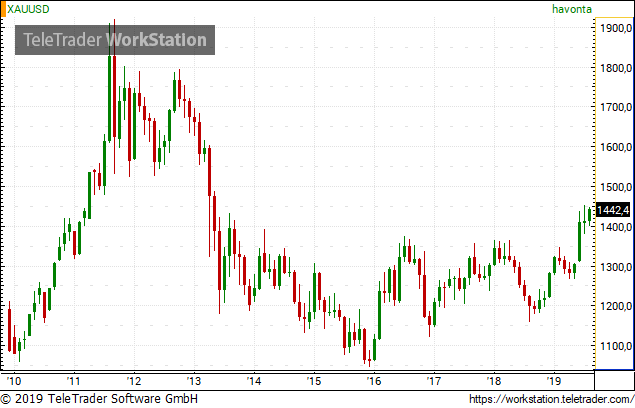Click the 1442,4 current price tag
This screenshot has width=635, height=408.
(613, 210)
